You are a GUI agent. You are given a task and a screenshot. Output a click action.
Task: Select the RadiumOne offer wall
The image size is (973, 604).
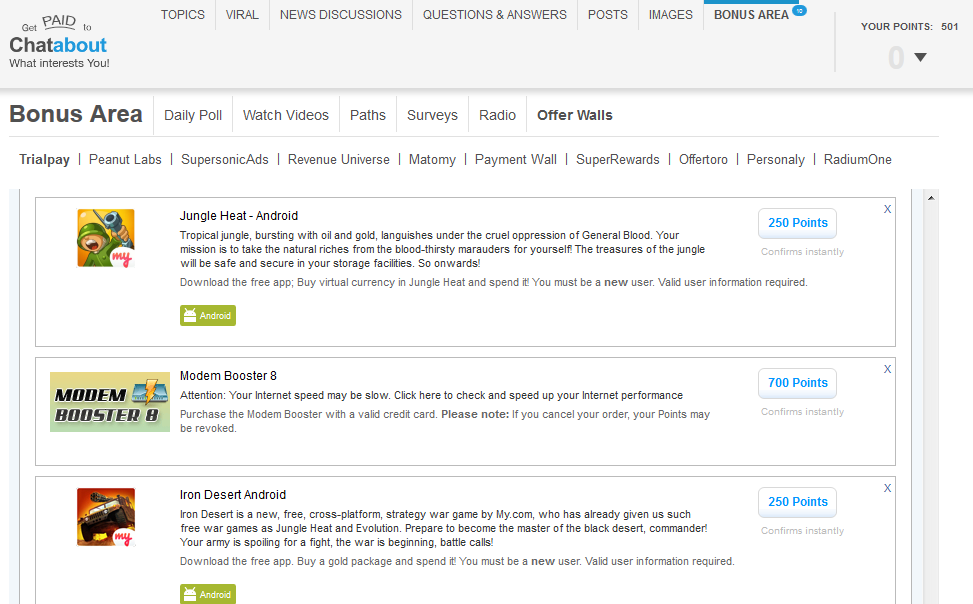858,160
